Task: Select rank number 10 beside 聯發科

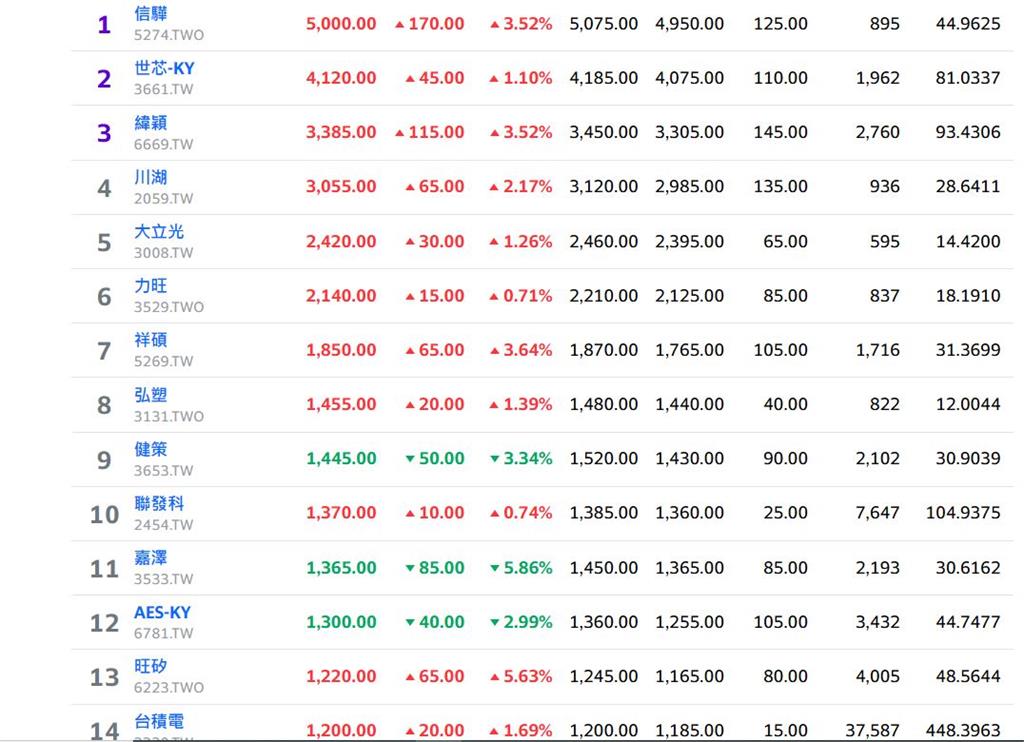Action: [x=104, y=515]
